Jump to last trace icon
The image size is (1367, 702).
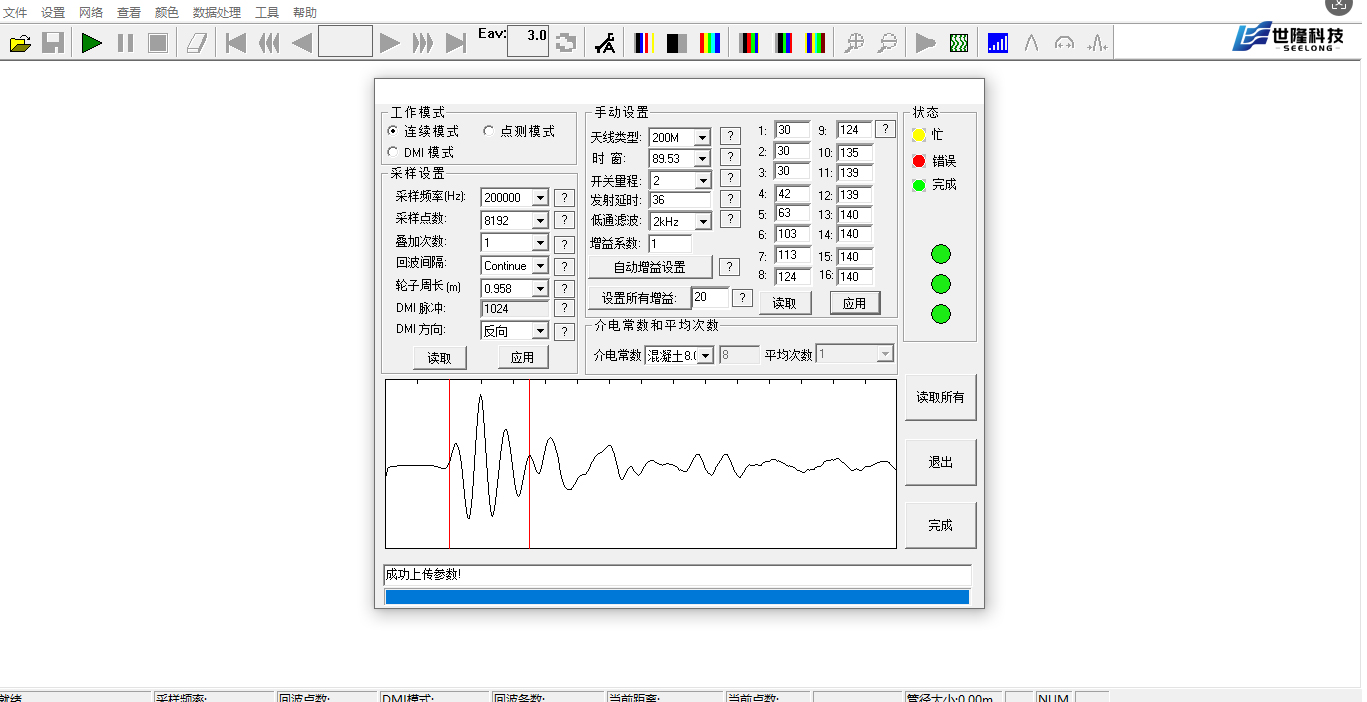pyautogui.click(x=456, y=43)
